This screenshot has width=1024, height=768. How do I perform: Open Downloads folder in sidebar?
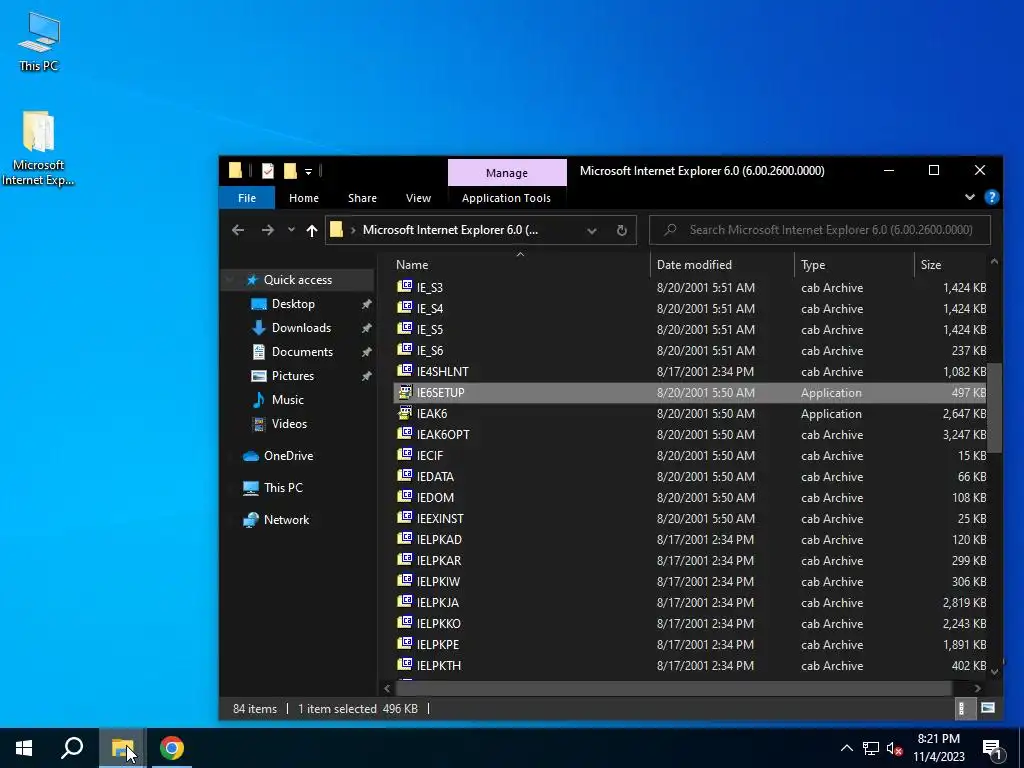point(301,328)
